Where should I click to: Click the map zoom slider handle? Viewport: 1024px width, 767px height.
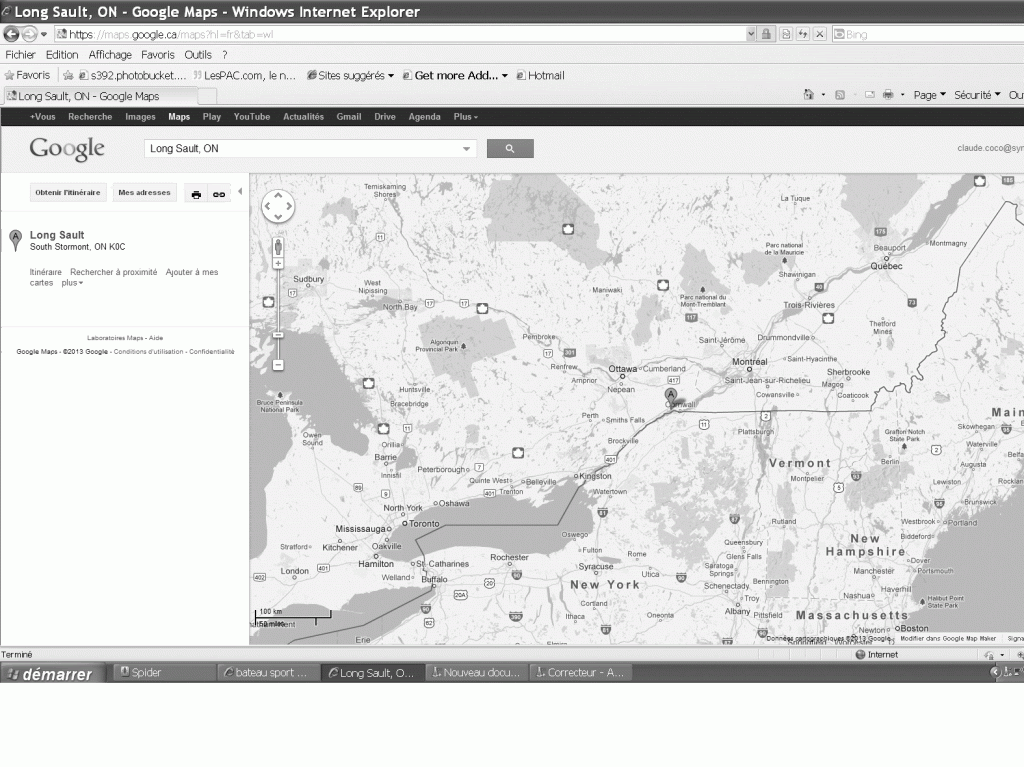pyautogui.click(x=278, y=335)
